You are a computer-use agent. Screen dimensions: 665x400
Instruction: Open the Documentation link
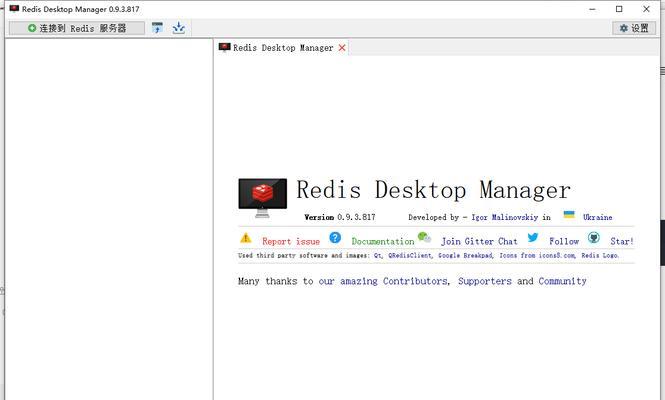[x=383, y=241]
